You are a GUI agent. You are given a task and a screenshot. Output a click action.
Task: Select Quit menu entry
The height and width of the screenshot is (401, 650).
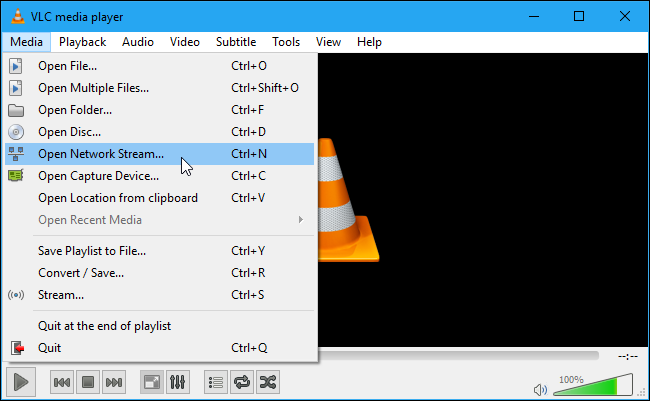(160, 348)
